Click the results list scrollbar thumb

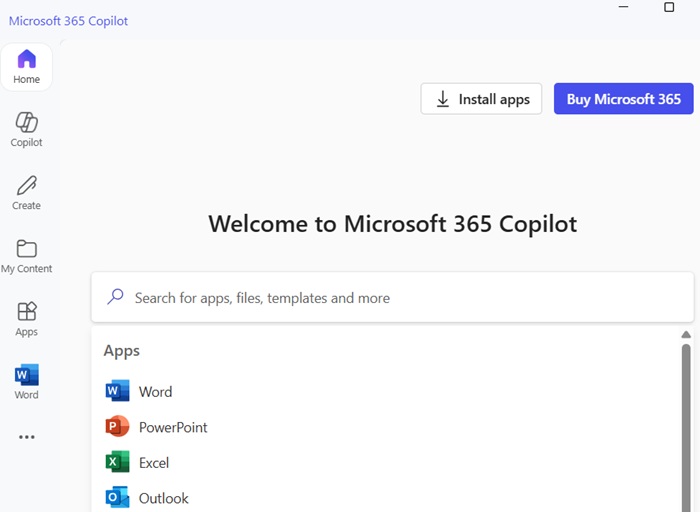(686, 428)
